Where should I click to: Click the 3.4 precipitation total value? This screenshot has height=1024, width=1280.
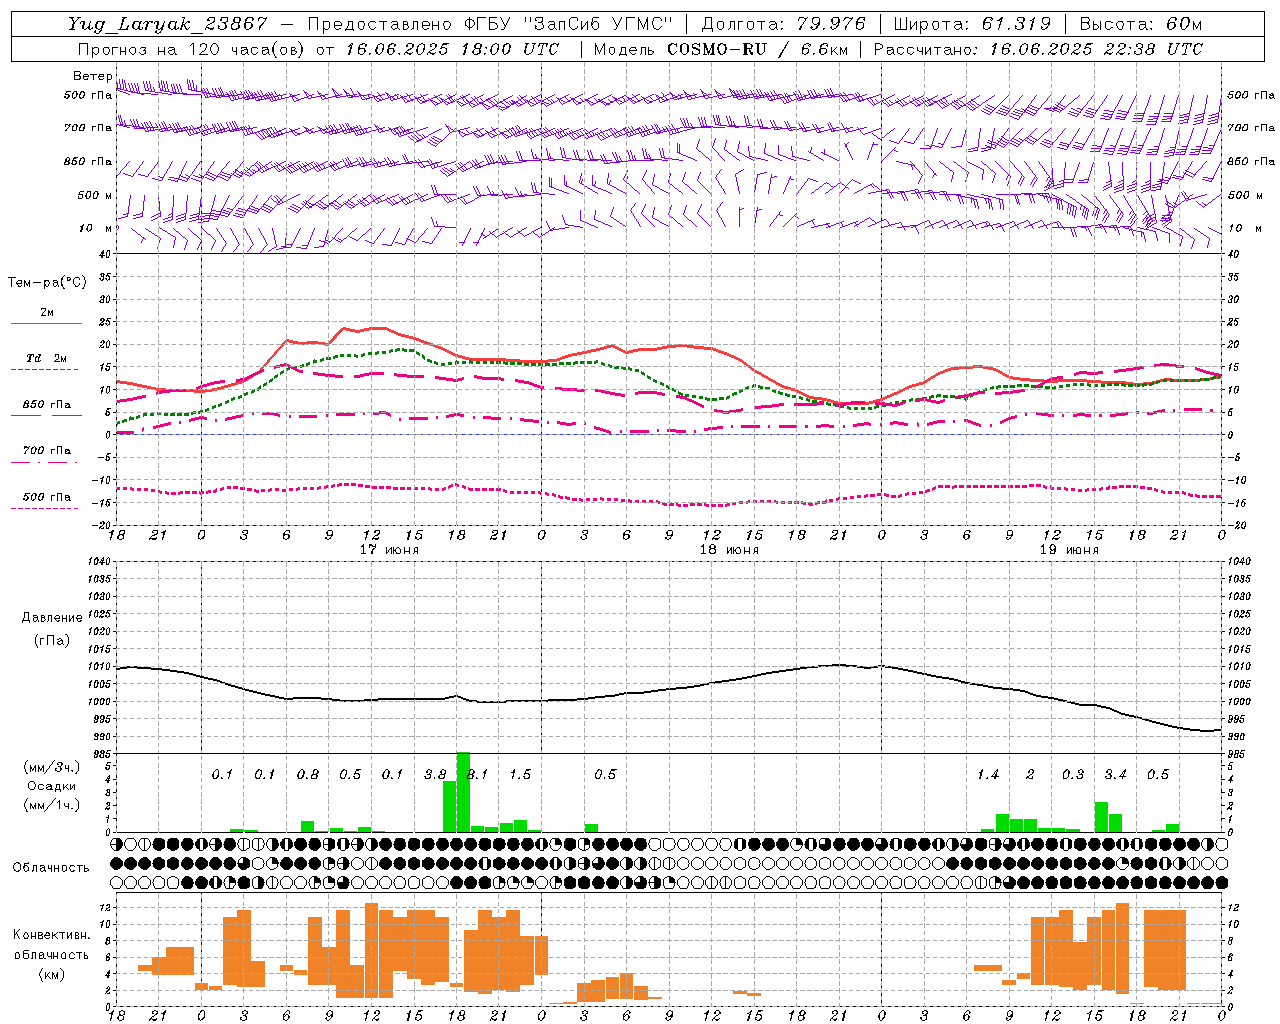point(1116,774)
